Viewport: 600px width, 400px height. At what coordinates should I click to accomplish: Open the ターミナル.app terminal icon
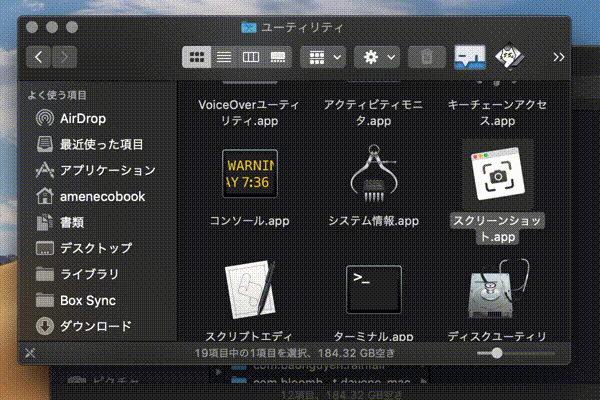click(373, 291)
